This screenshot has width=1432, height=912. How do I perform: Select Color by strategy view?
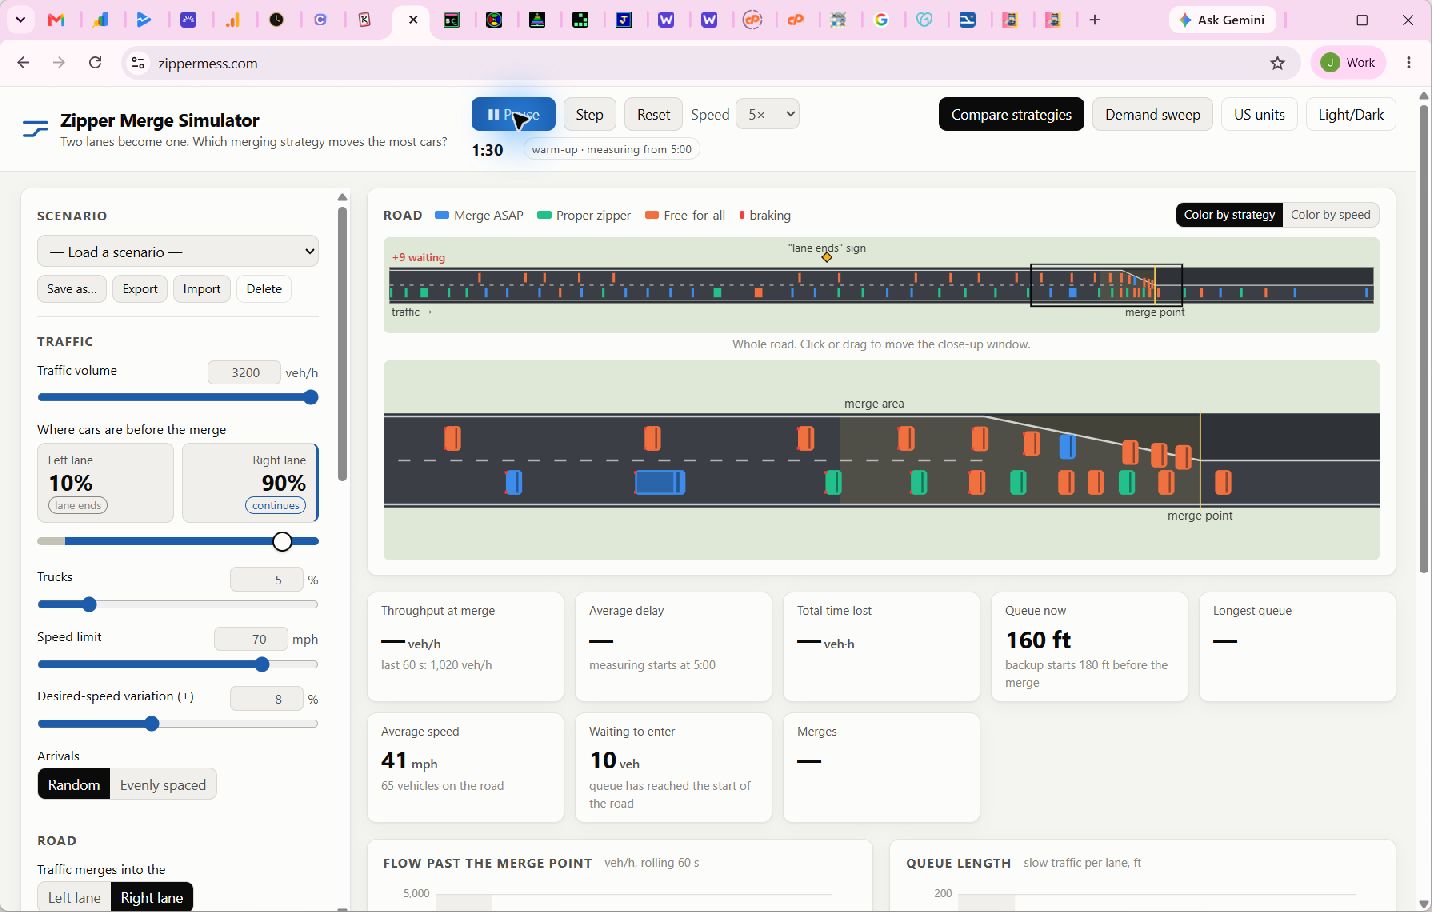click(1229, 215)
